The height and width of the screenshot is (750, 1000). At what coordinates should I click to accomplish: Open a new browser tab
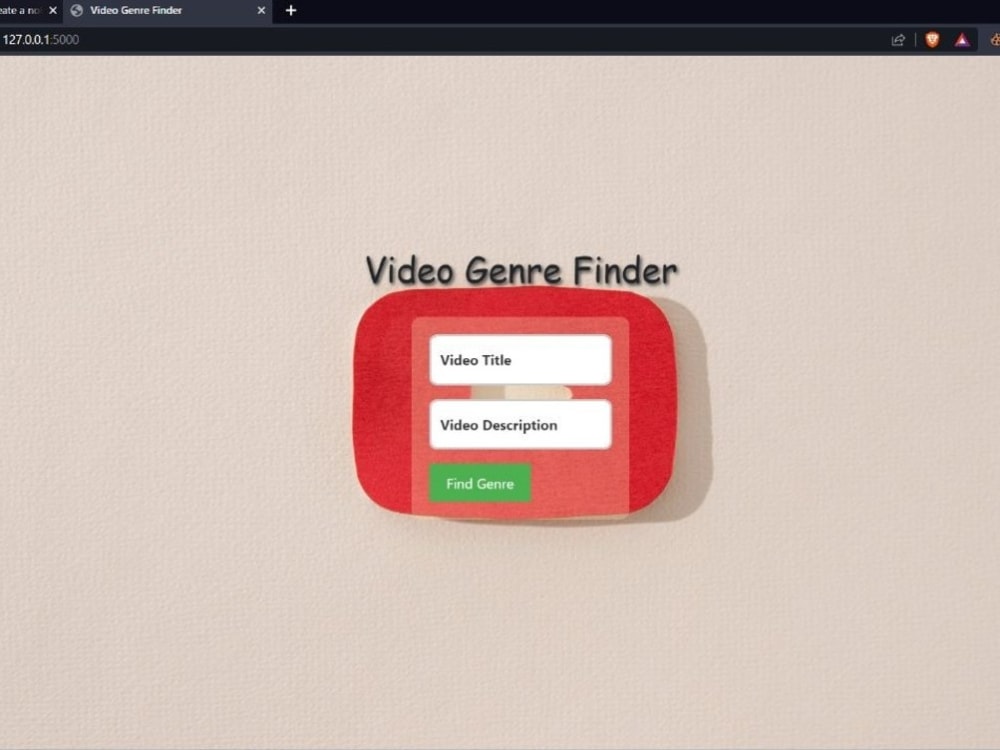point(291,10)
